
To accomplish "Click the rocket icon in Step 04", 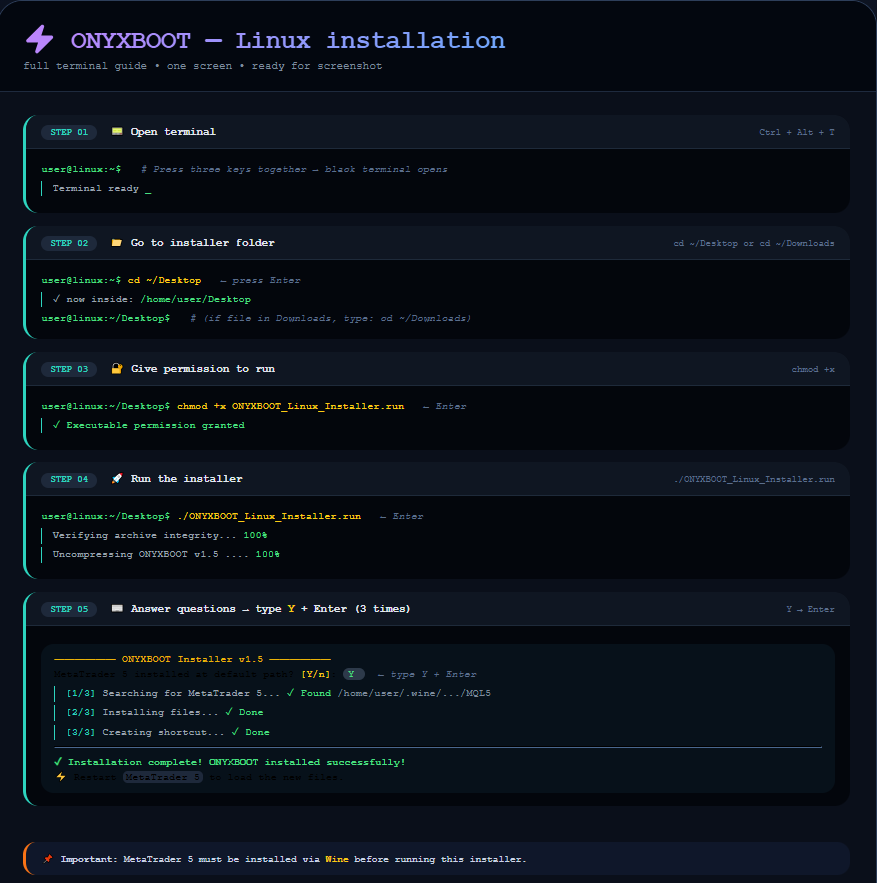I will click(117, 479).
